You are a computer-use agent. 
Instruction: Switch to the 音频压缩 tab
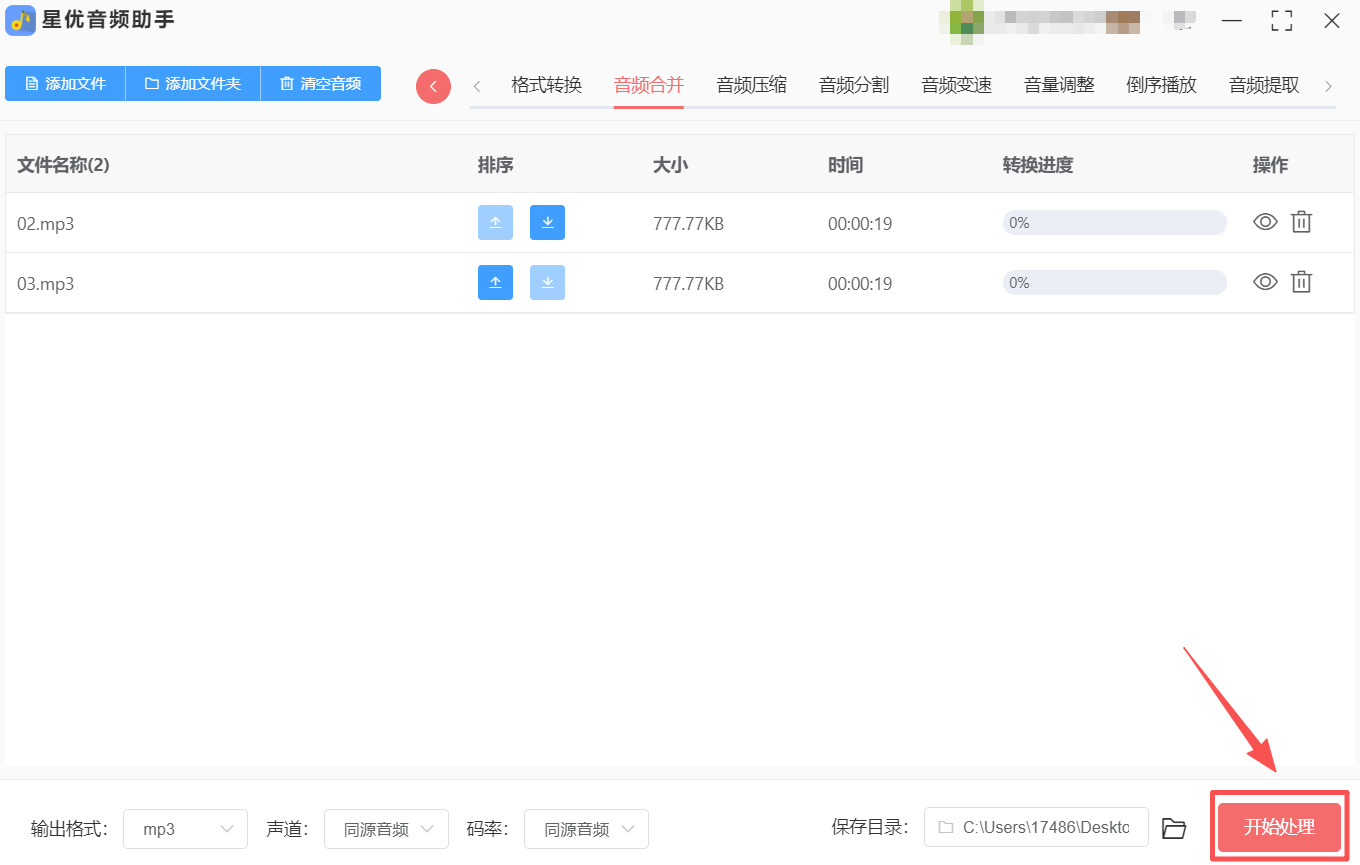[751, 85]
